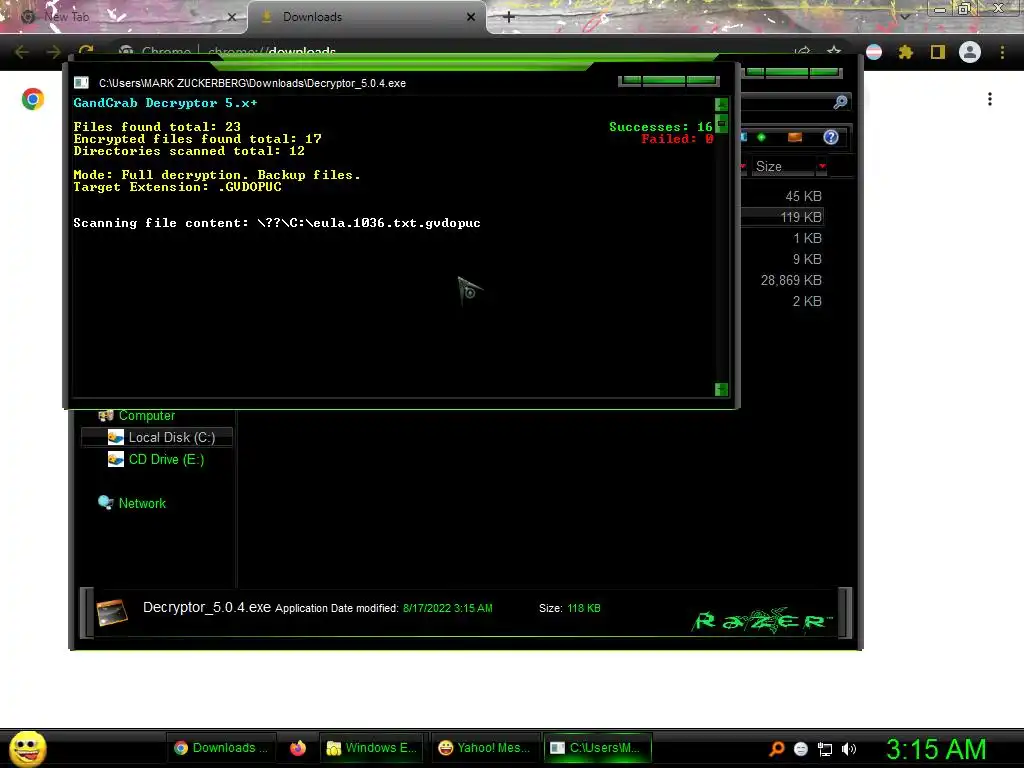This screenshot has width=1024, height=768.
Task: Bookmark this page with the star
Action: pos(834,52)
